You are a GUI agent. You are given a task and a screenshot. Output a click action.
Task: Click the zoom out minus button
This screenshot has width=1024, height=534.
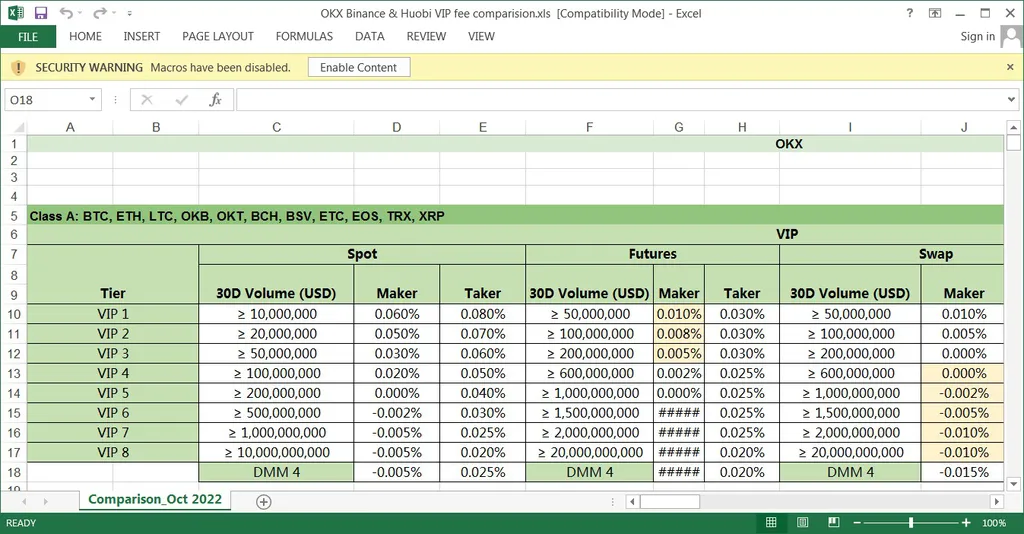pos(857,523)
